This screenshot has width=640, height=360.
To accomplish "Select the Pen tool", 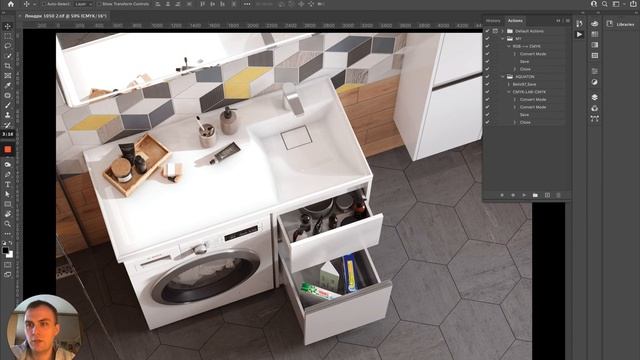I will click(7, 174).
